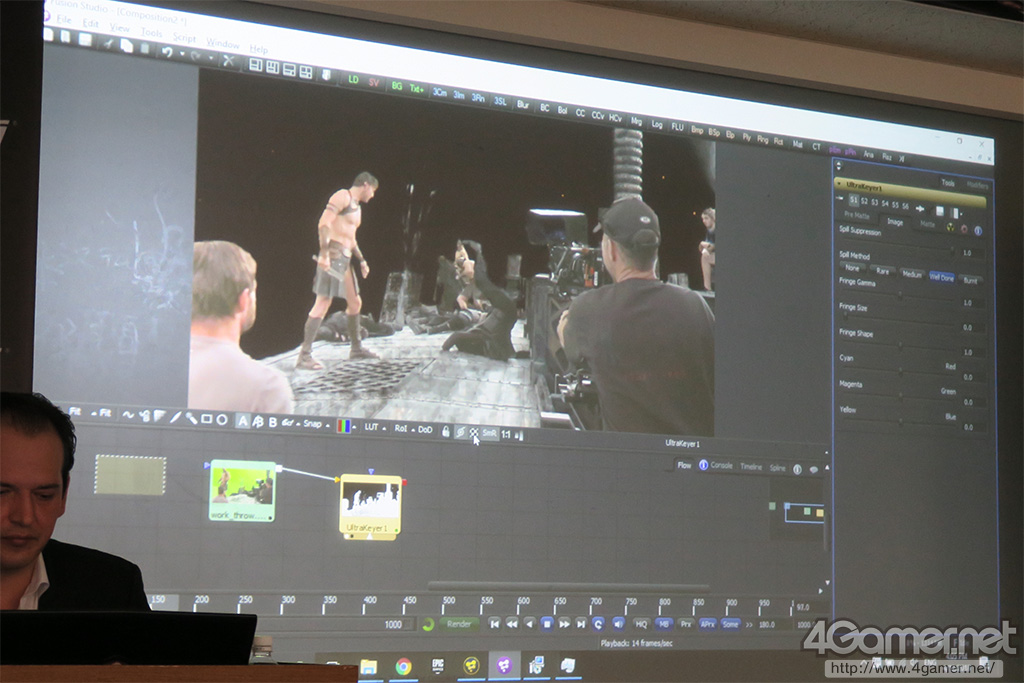Screen dimensions: 1024x683
Task: Open the Pre Matte tab in UltraKeyer
Action: (856, 215)
